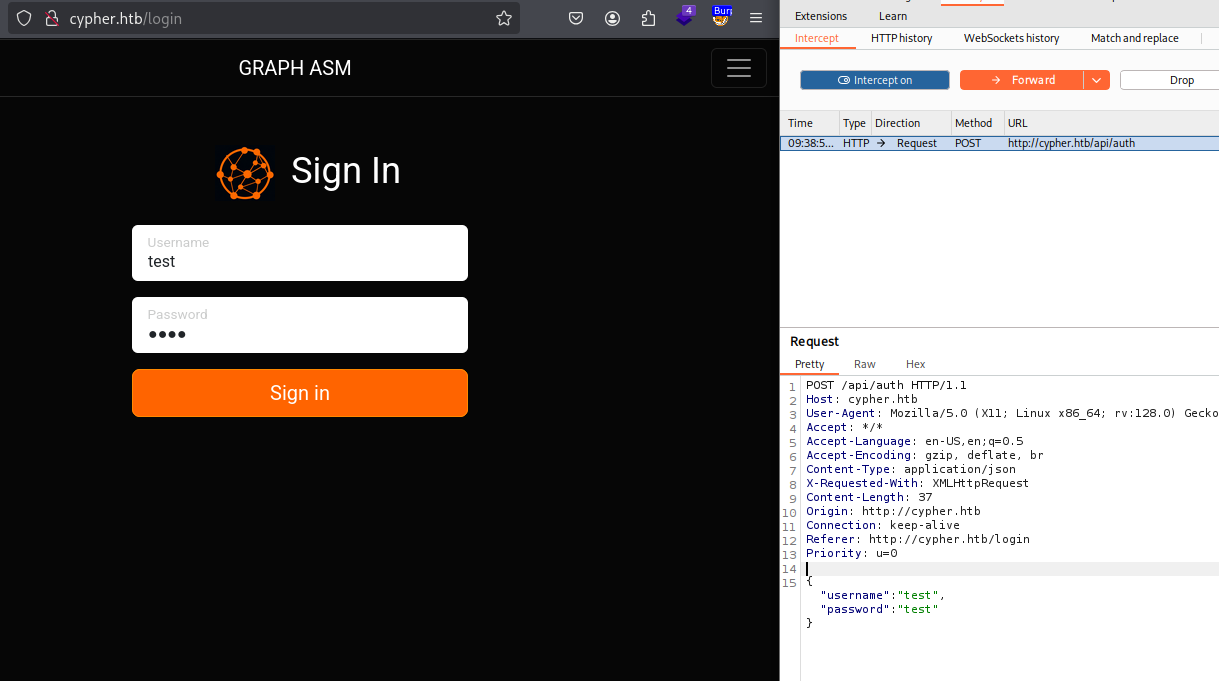Click the Burp proxy extension icon
This screenshot has width=1219, height=681.
pos(721,17)
